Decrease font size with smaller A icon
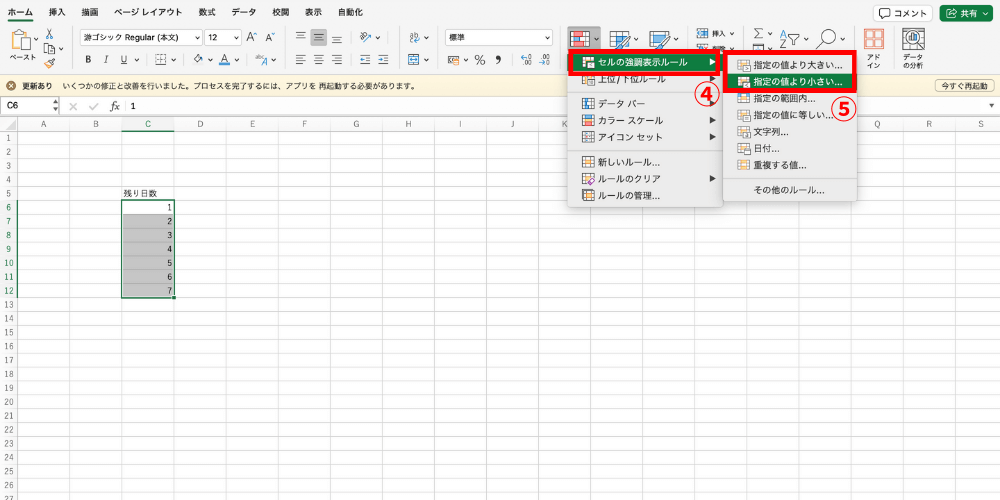Image resolution: width=1000 pixels, height=500 pixels. pos(270,38)
